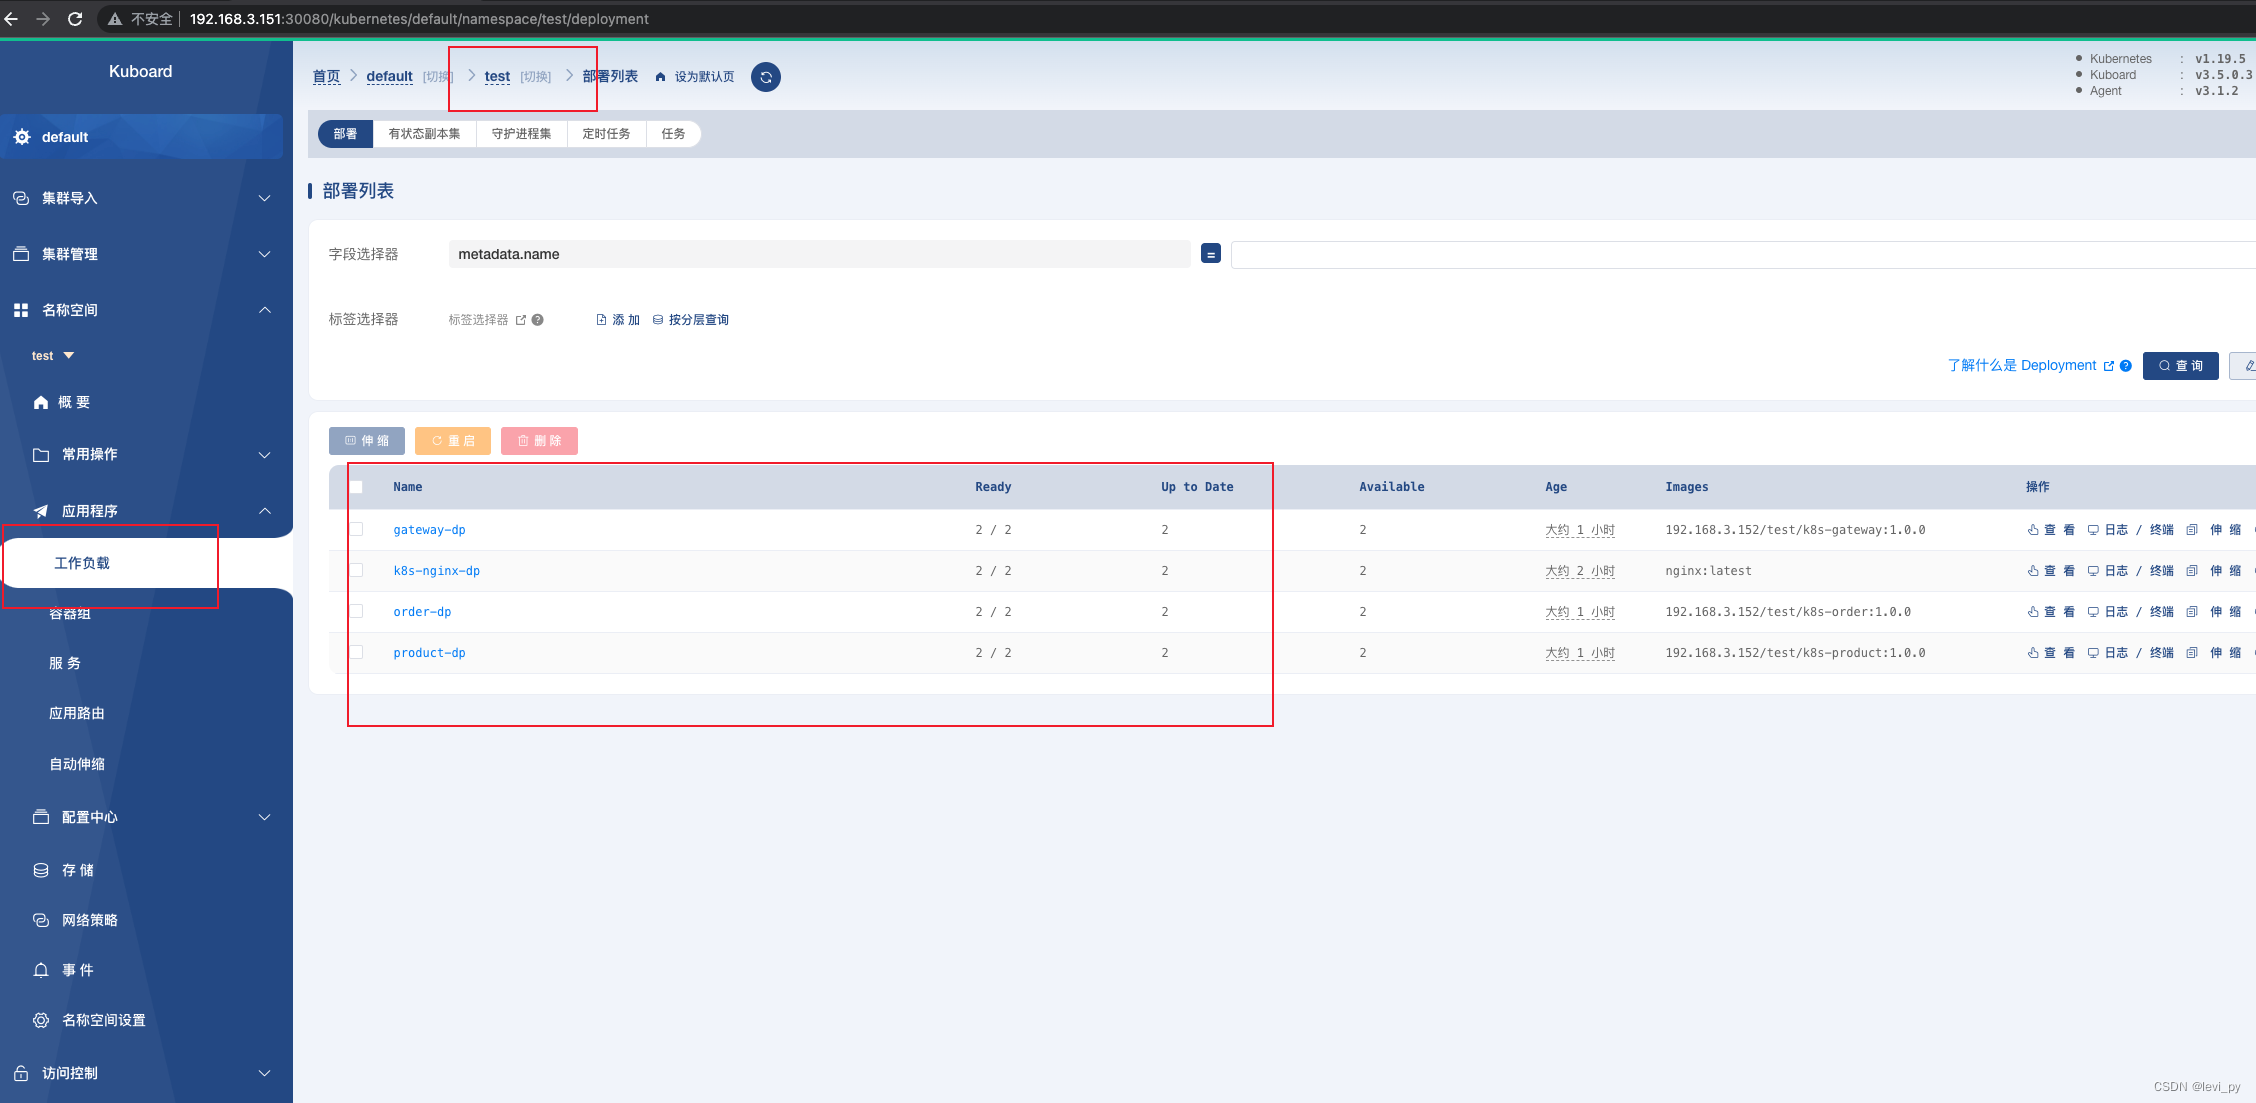2256x1103 pixels.
Task: Click the 查询 button
Action: 2180,366
